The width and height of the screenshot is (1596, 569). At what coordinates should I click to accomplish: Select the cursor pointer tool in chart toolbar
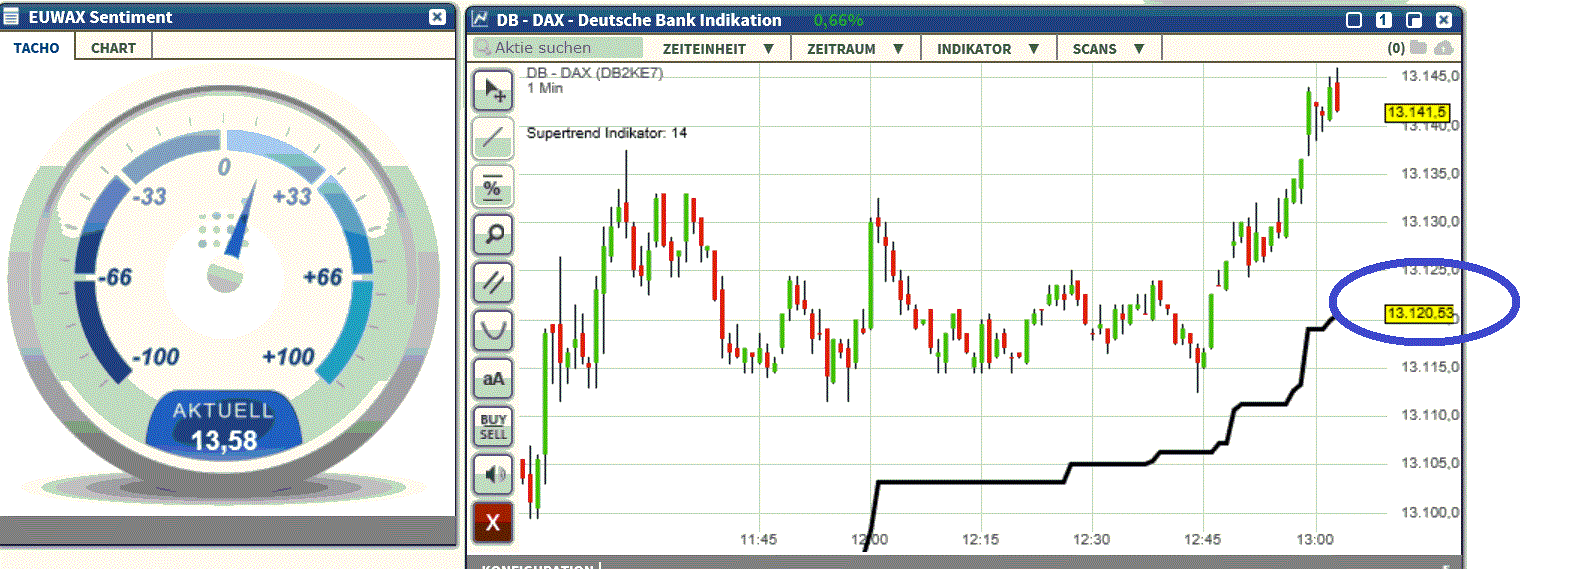click(x=493, y=90)
